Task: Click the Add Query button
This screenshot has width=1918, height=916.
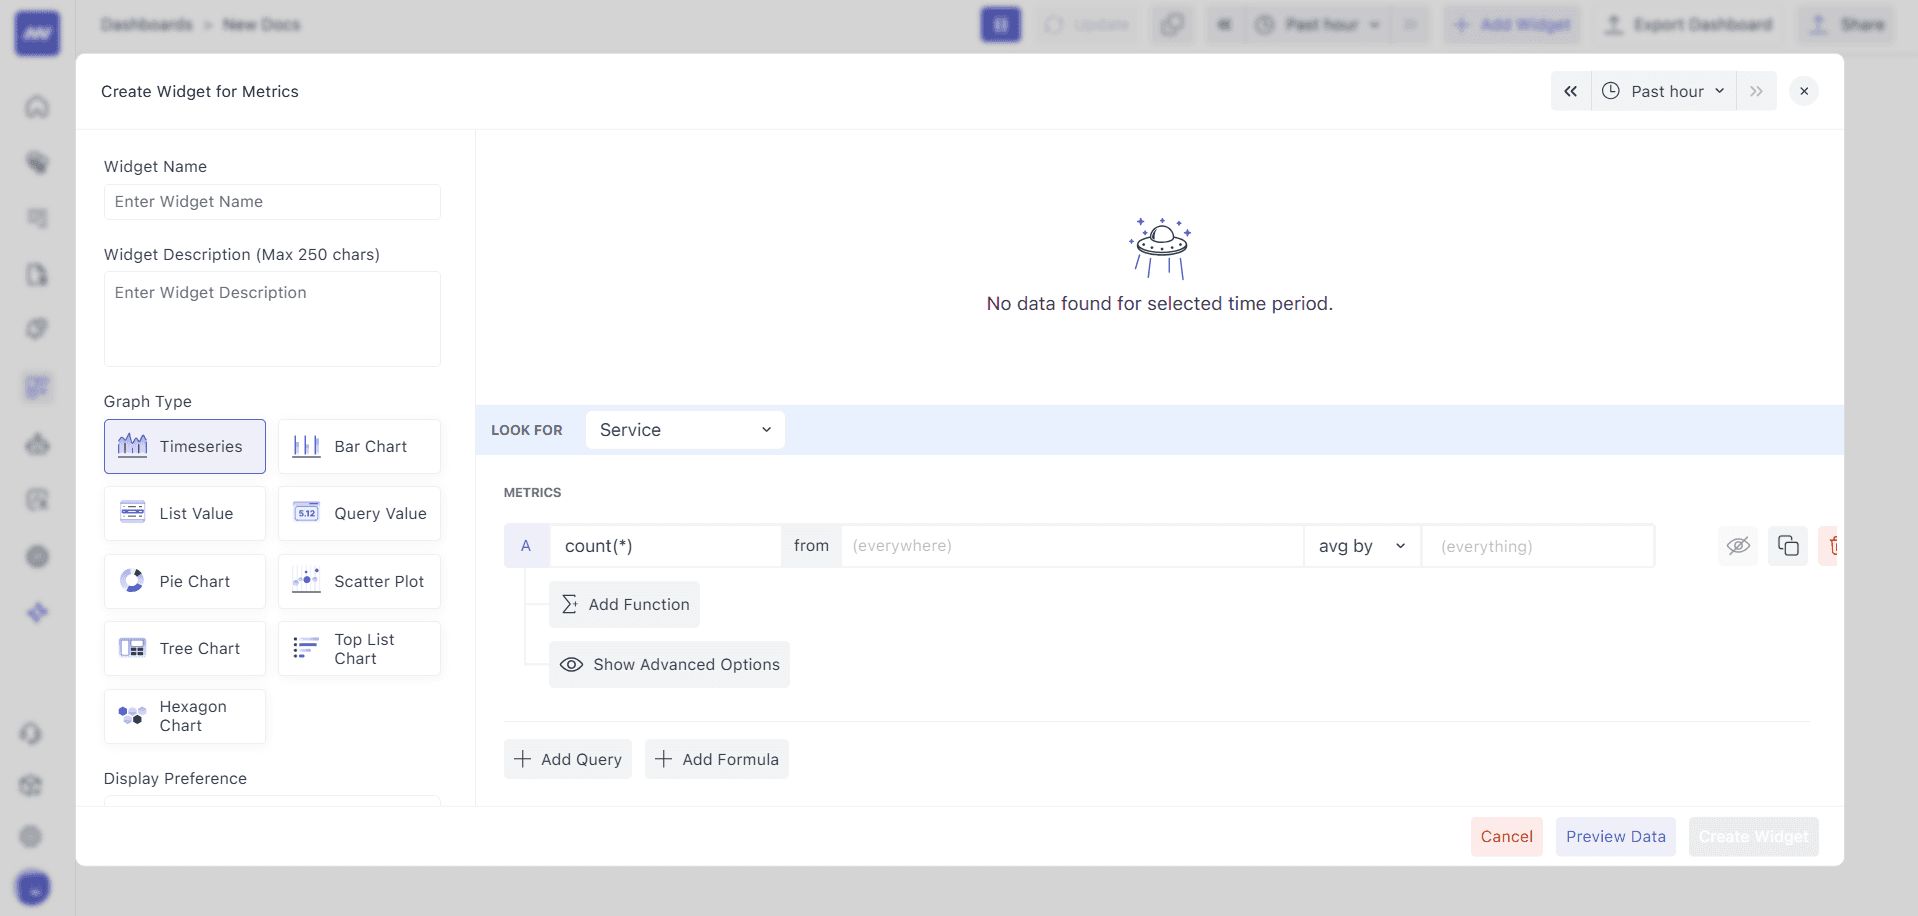Action: pyautogui.click(x=567, y=759)
